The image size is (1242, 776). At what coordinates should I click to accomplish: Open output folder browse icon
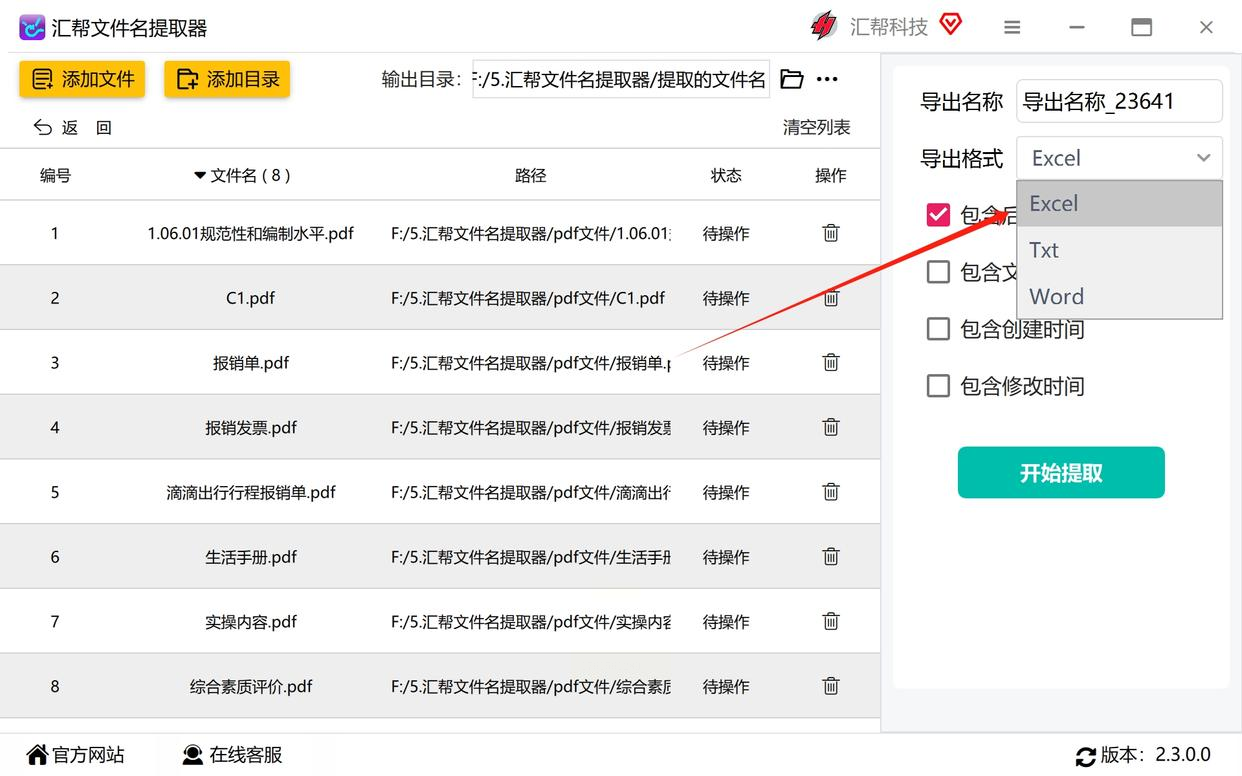(792, 79)
